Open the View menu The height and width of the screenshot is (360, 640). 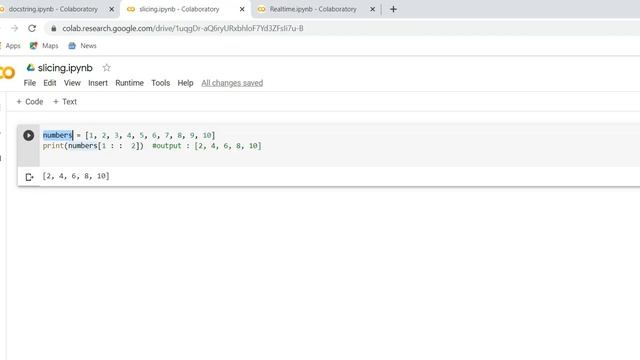[72, 83]
